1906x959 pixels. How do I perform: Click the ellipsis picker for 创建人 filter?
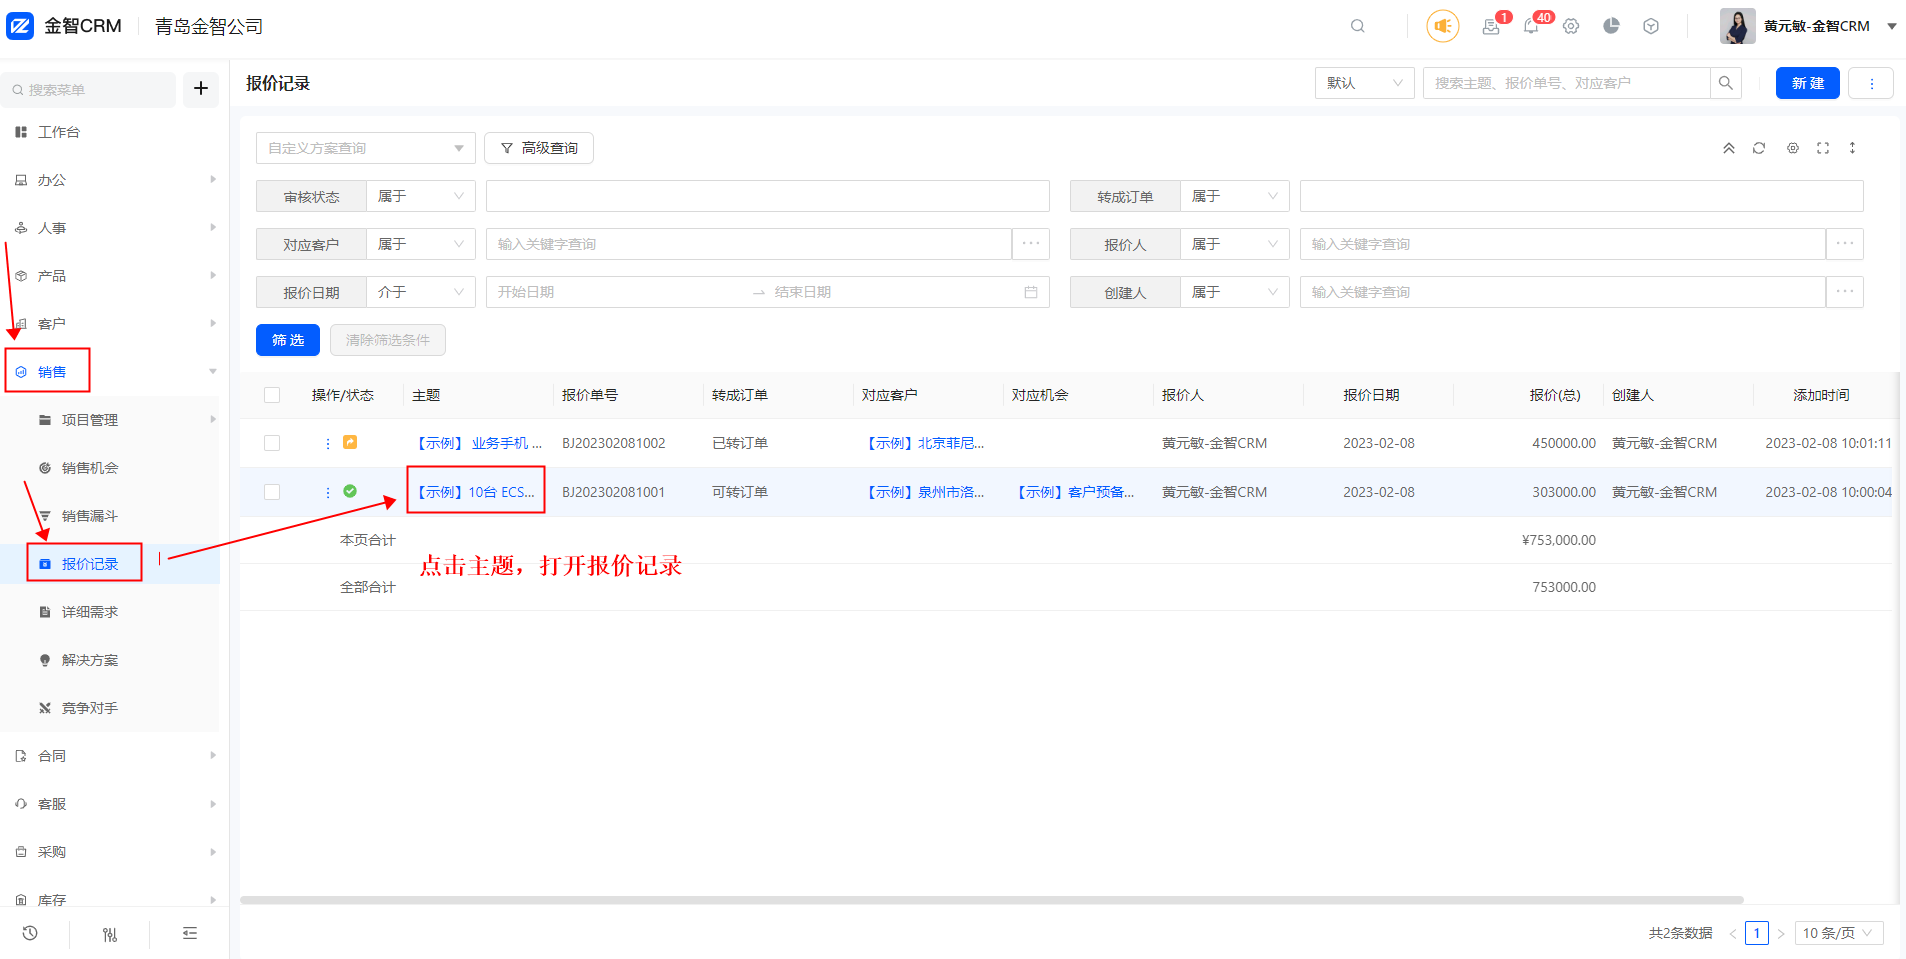(x=1845, y=292)
